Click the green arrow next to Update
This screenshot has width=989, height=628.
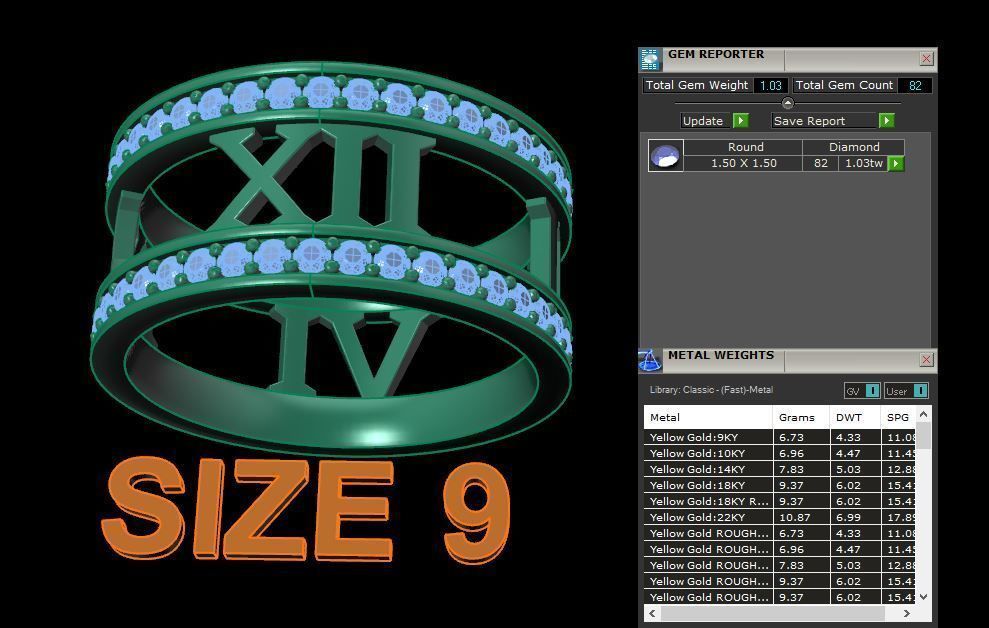740,120
